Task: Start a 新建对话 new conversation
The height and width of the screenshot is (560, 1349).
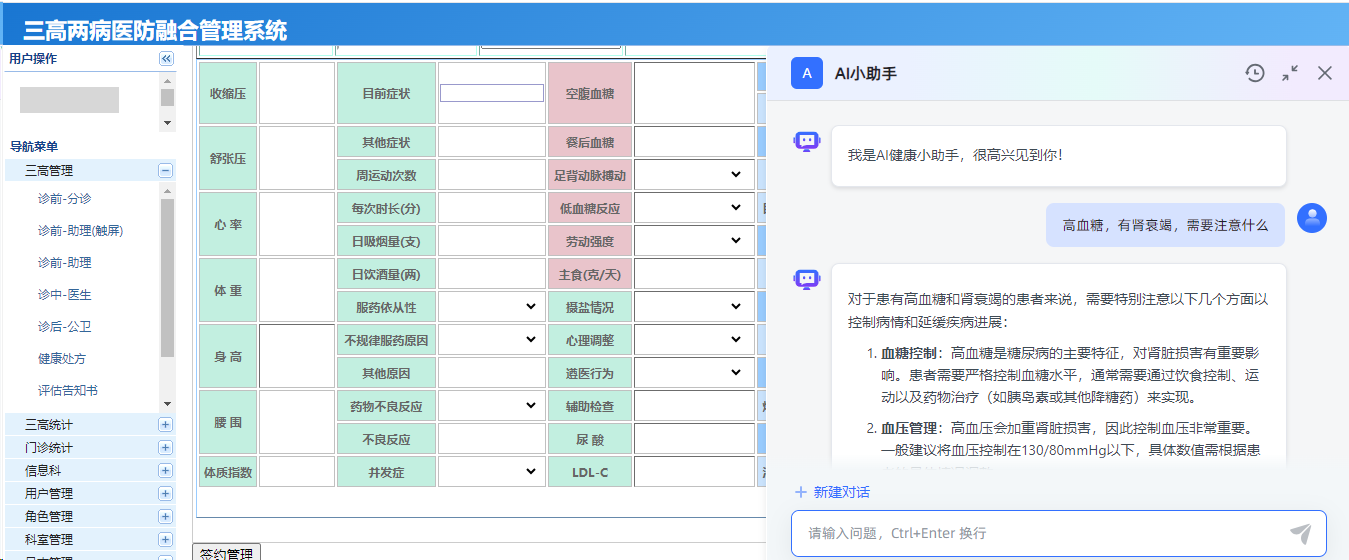Action: (842, 492)
